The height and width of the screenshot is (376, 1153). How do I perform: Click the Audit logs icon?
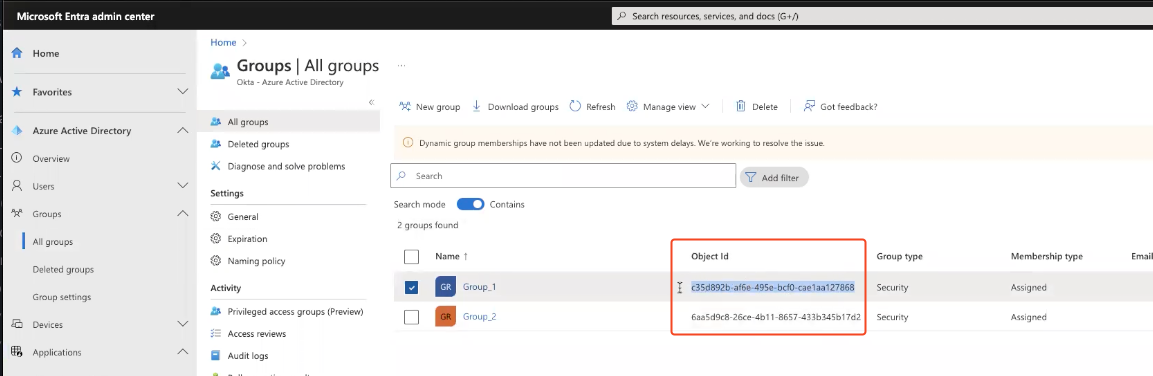point(216,355)
